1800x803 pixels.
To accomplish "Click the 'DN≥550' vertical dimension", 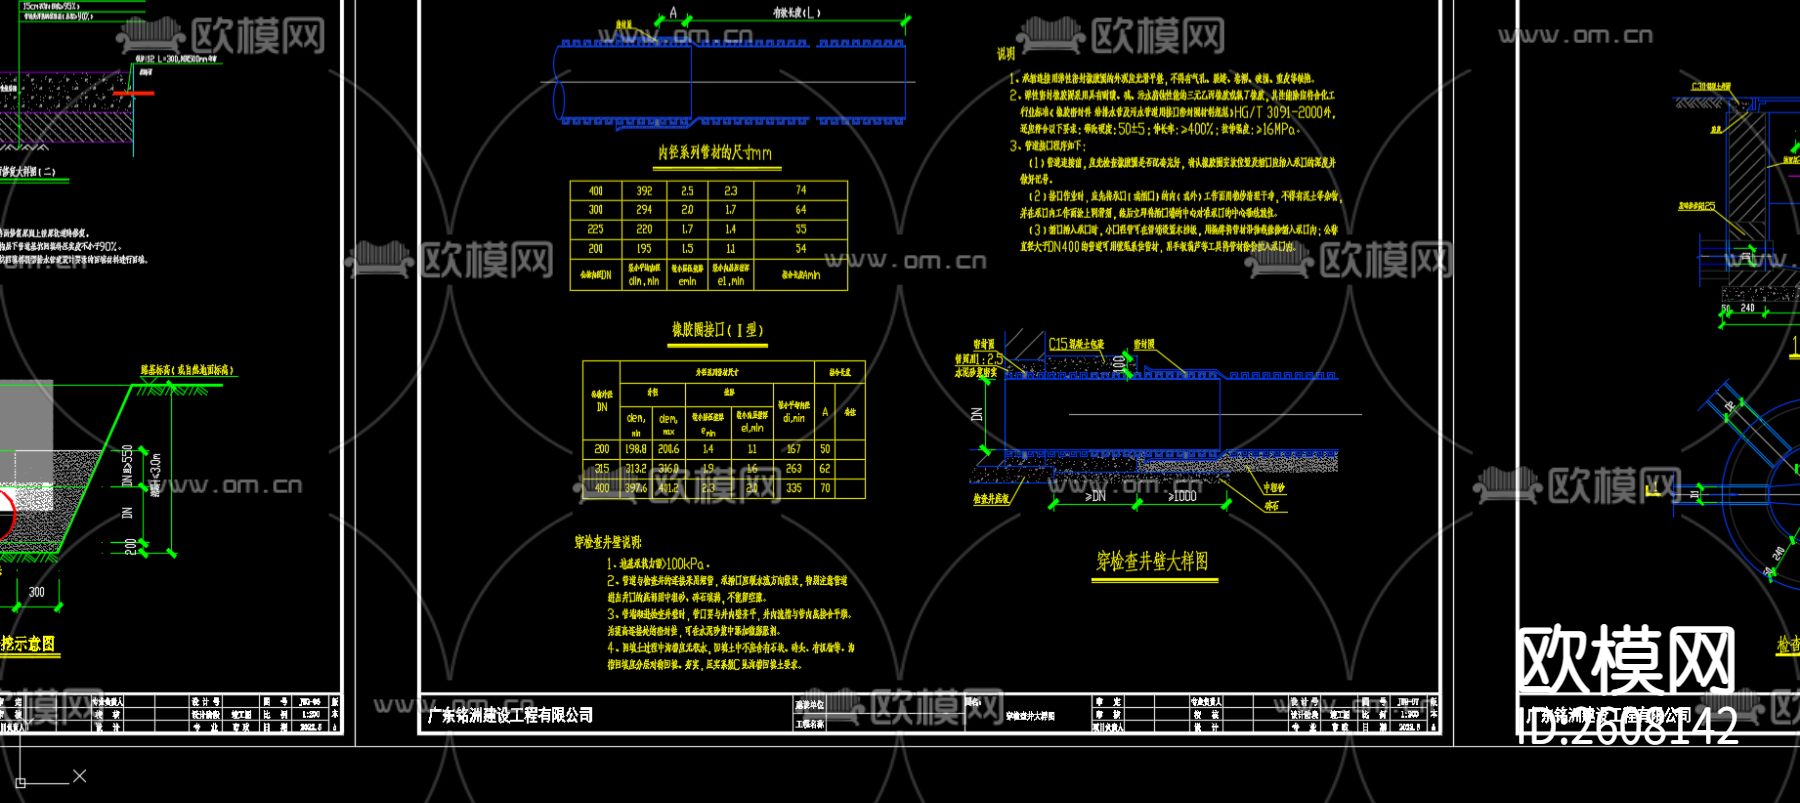I will click(x=127, y=466).
